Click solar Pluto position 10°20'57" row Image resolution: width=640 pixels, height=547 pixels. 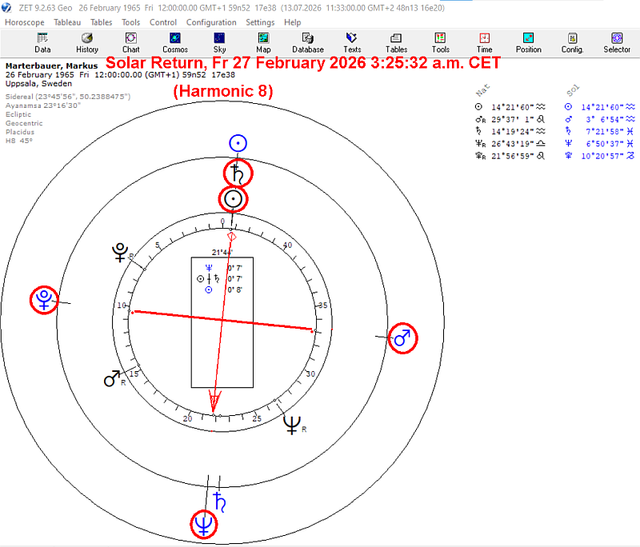[x=600, y=156]
